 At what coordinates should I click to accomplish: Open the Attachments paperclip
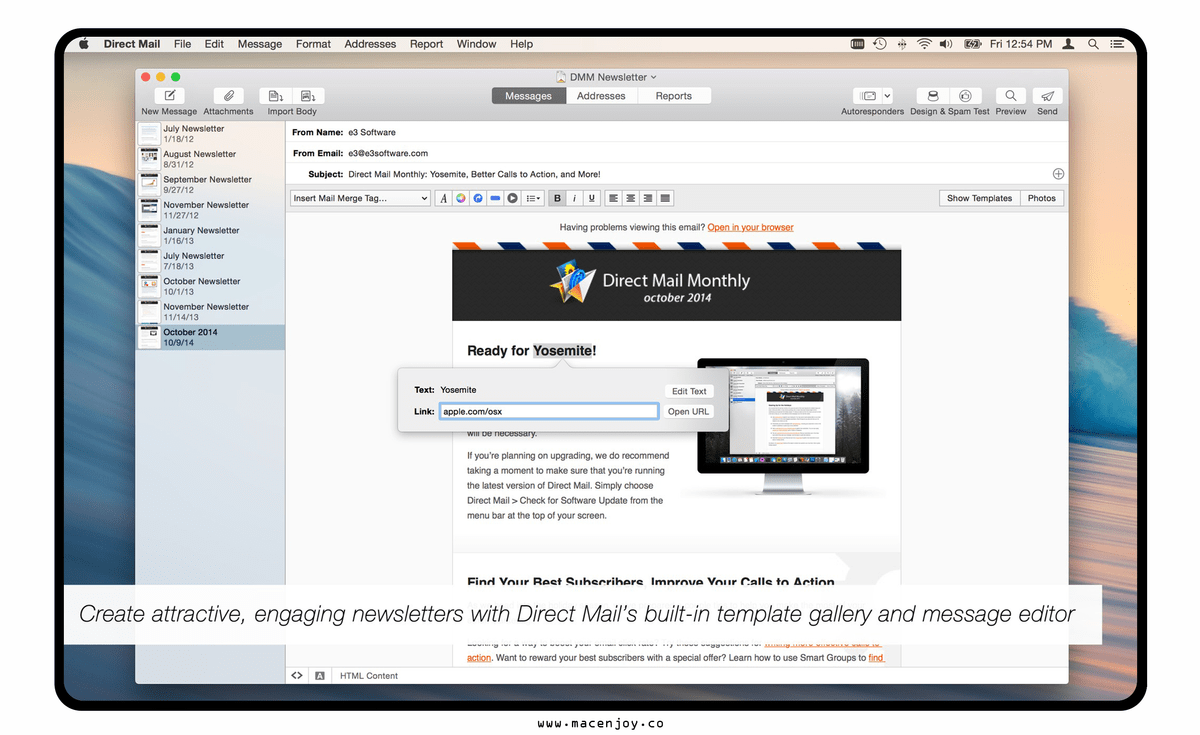click(228, 96)
